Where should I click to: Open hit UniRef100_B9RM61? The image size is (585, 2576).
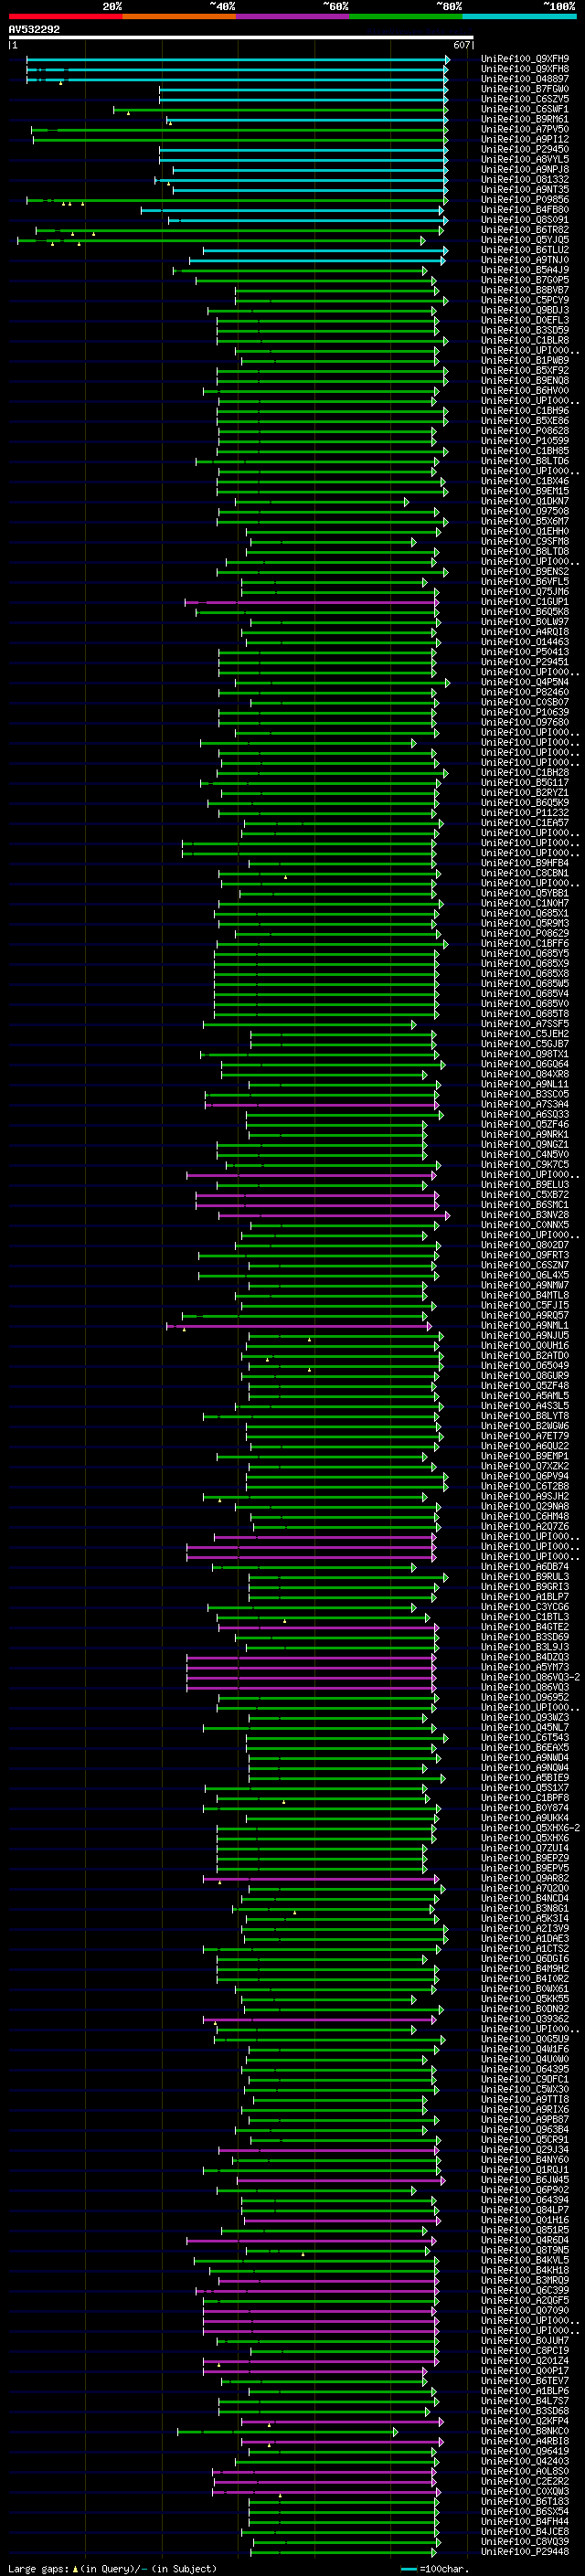pos(525,119)
